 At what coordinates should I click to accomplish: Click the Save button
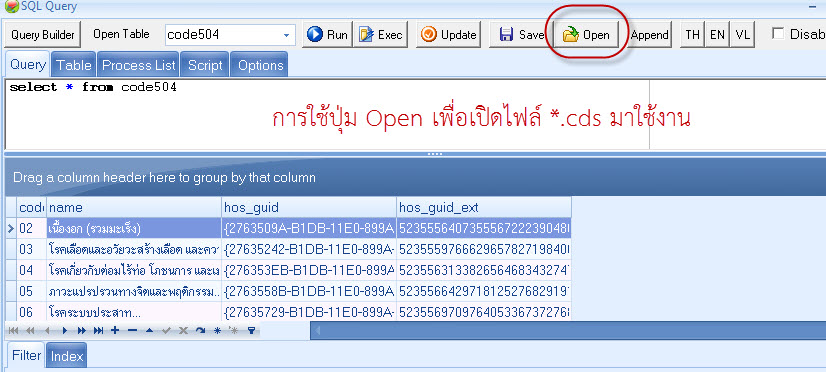click(521, 35)
